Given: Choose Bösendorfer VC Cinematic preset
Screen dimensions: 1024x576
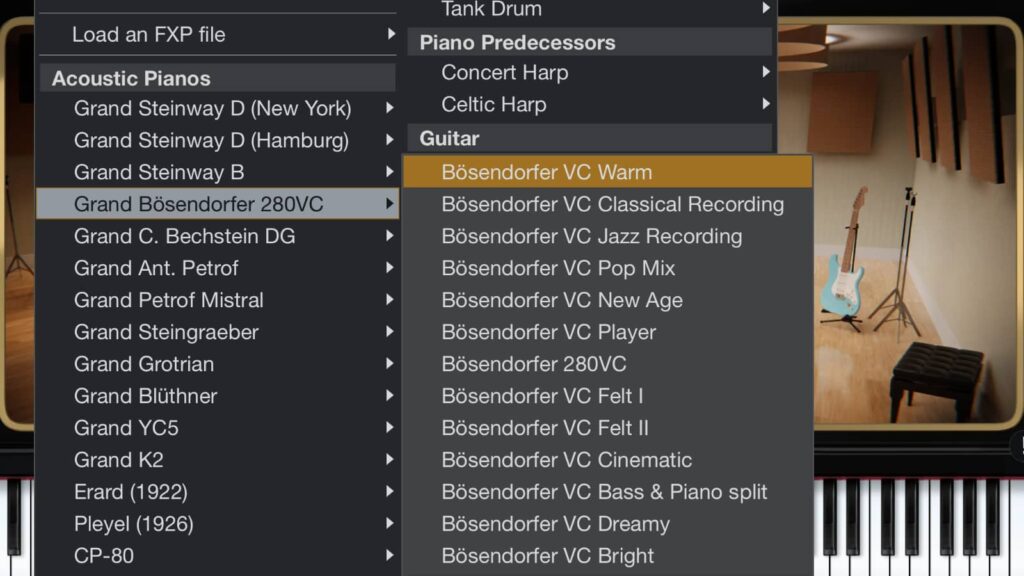Looking at the screenshot, I should click(566, 460).
